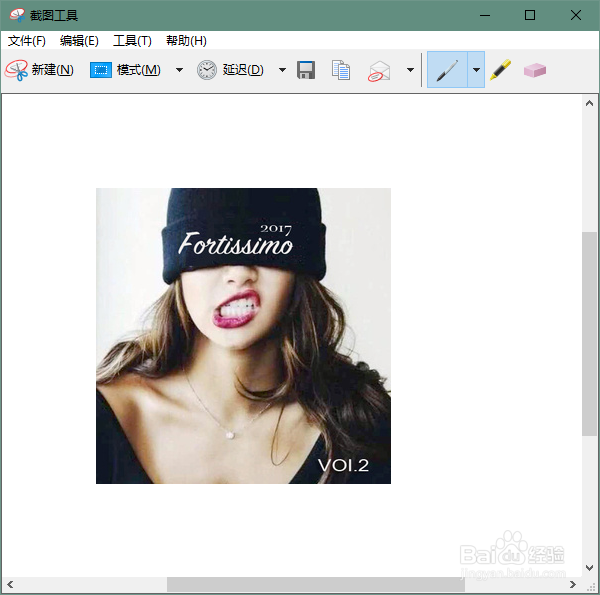The width and height of the screenshot is (600, 595).
Task: Close the Snipping Tool window
Action: click(x=576, y=15)
